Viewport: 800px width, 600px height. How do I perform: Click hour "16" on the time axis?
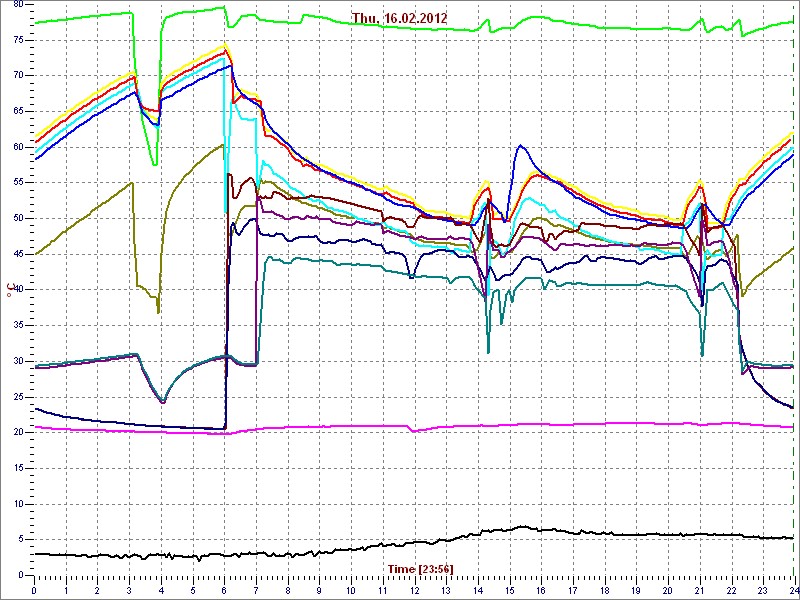click(541, 590)
